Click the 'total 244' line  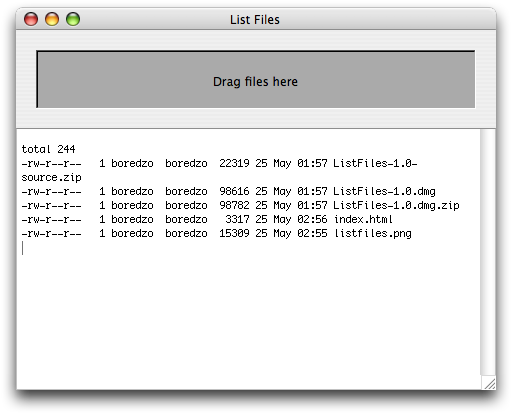[48, 149]
